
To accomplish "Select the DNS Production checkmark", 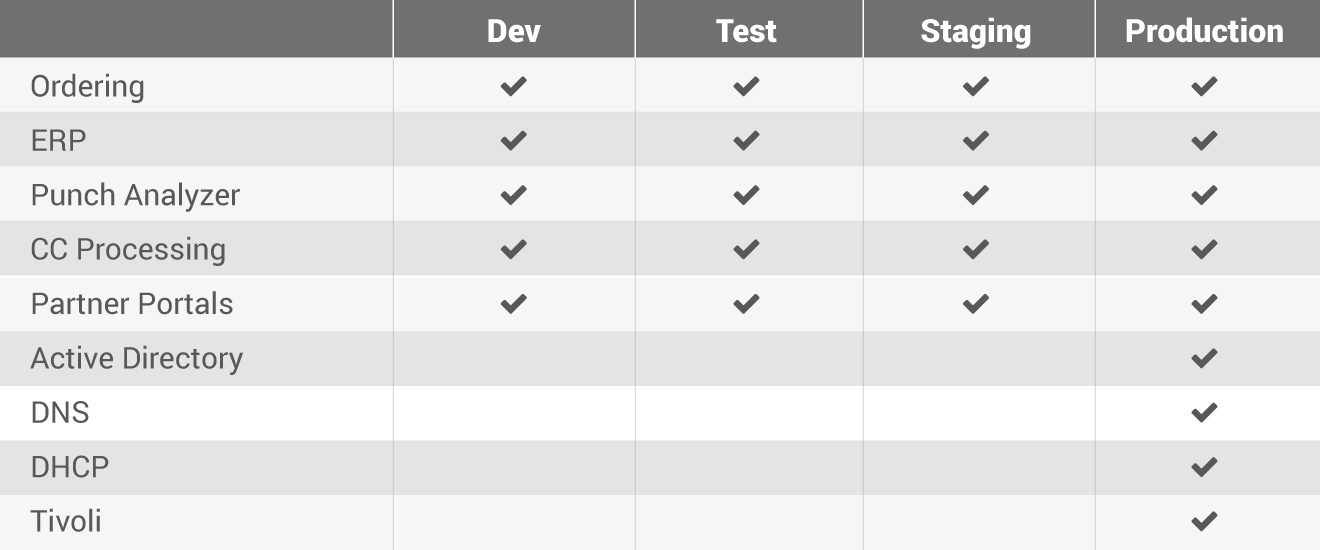I will 1204,413.
